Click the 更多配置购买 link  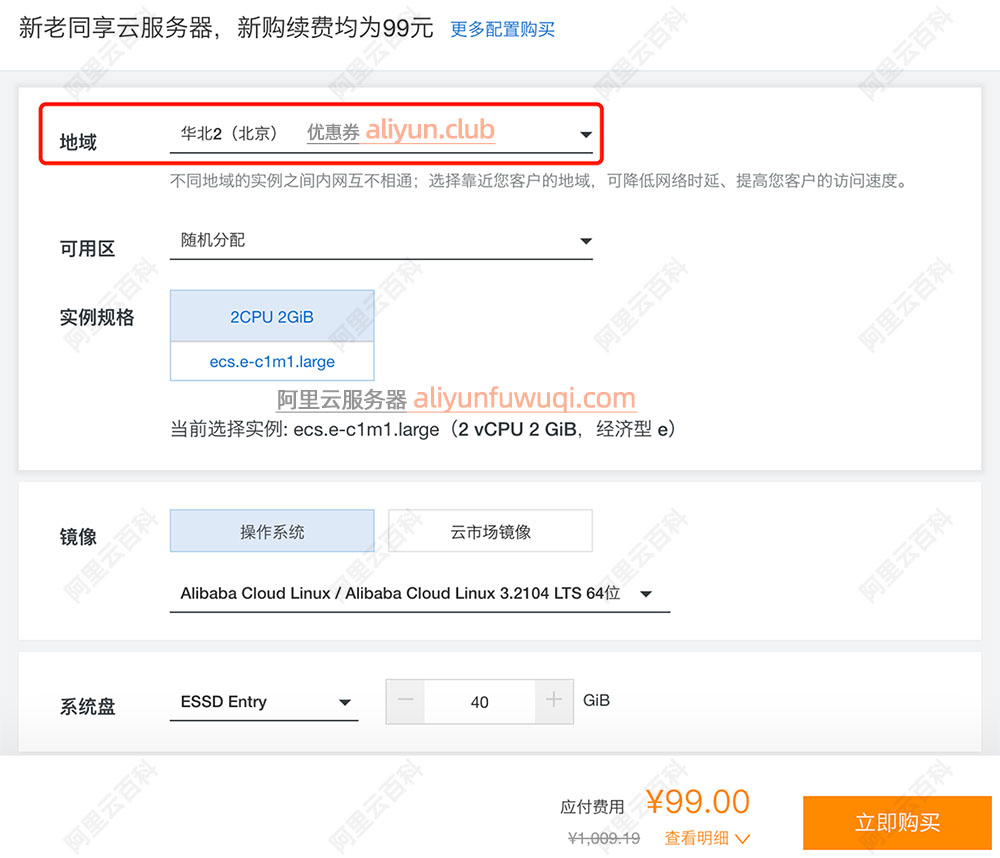(502, 29)
